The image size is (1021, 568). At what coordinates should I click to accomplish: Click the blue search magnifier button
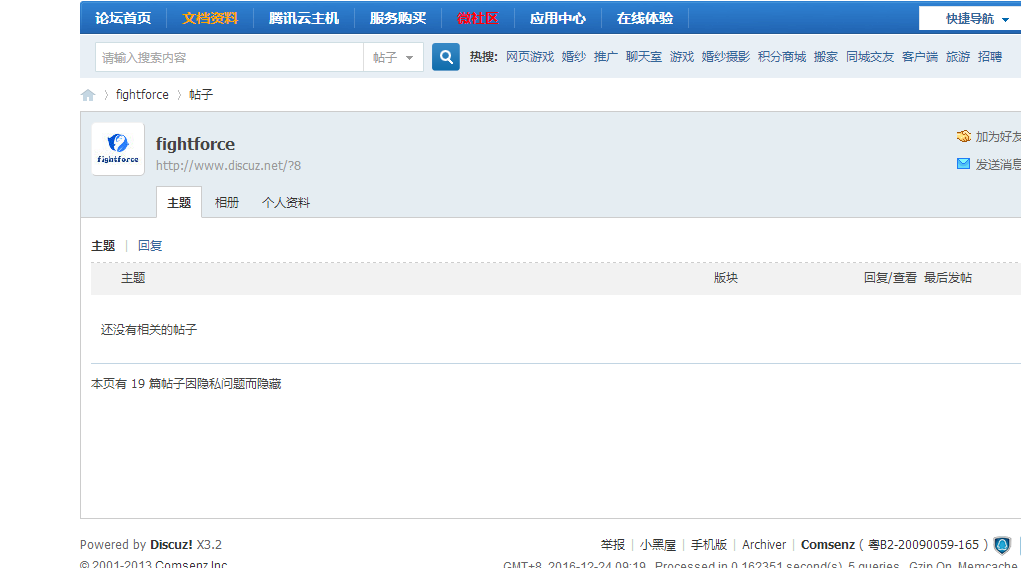click(x=445, y=57)
